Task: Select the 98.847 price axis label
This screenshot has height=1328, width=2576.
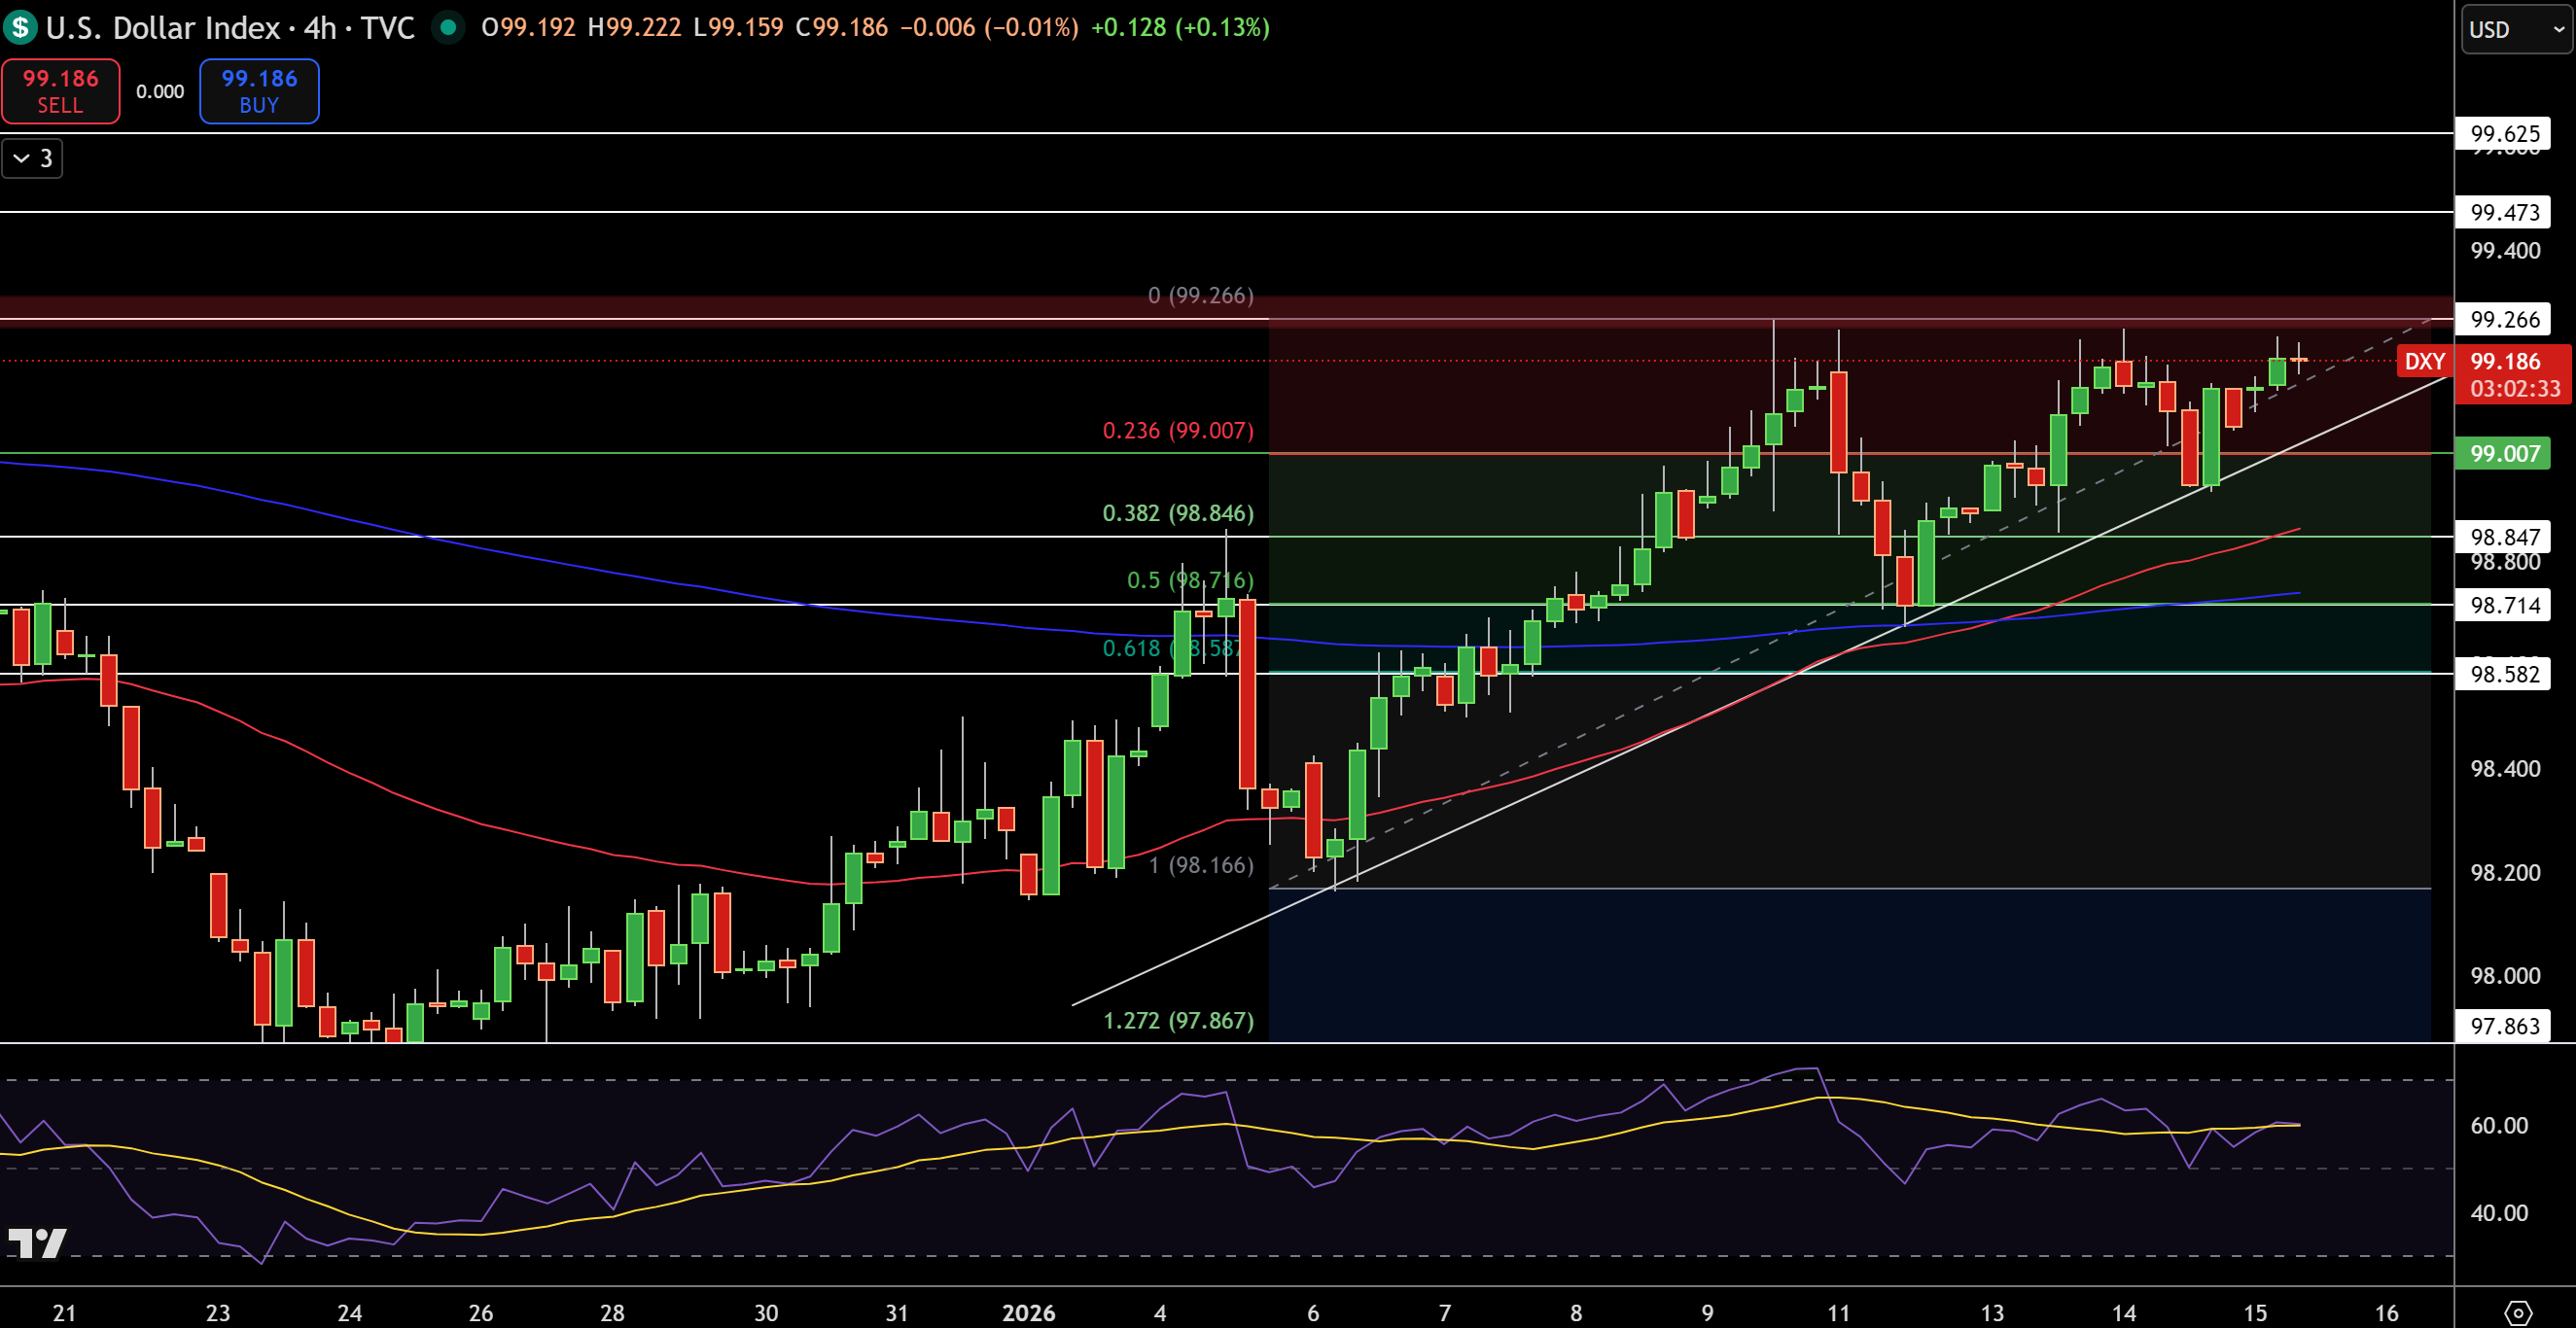Action: (x=2505, y=537)
